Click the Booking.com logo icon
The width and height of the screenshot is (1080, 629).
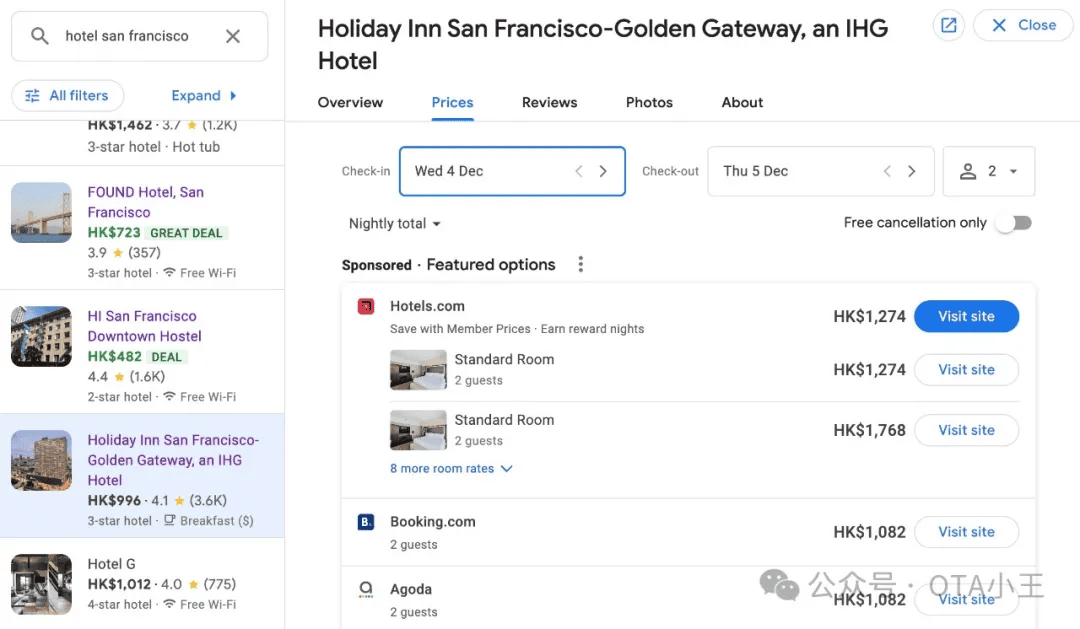(x=366, y=522)
